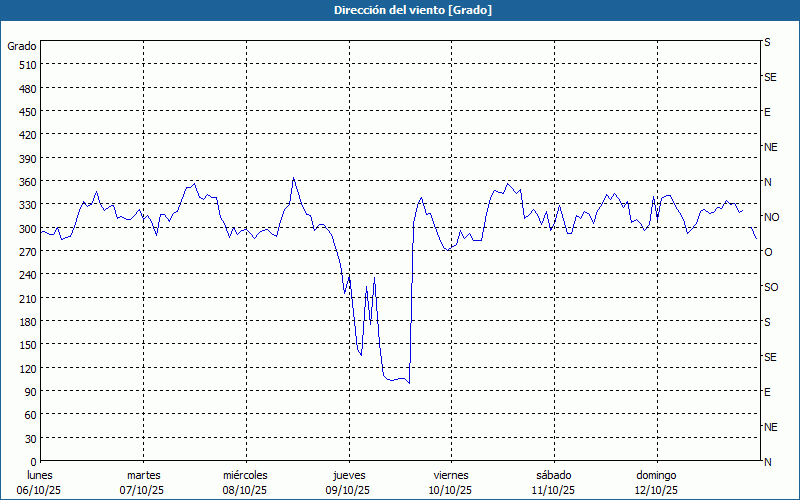
Task: Select the jueves 09/10/25 date label
Action: [348, 482]
